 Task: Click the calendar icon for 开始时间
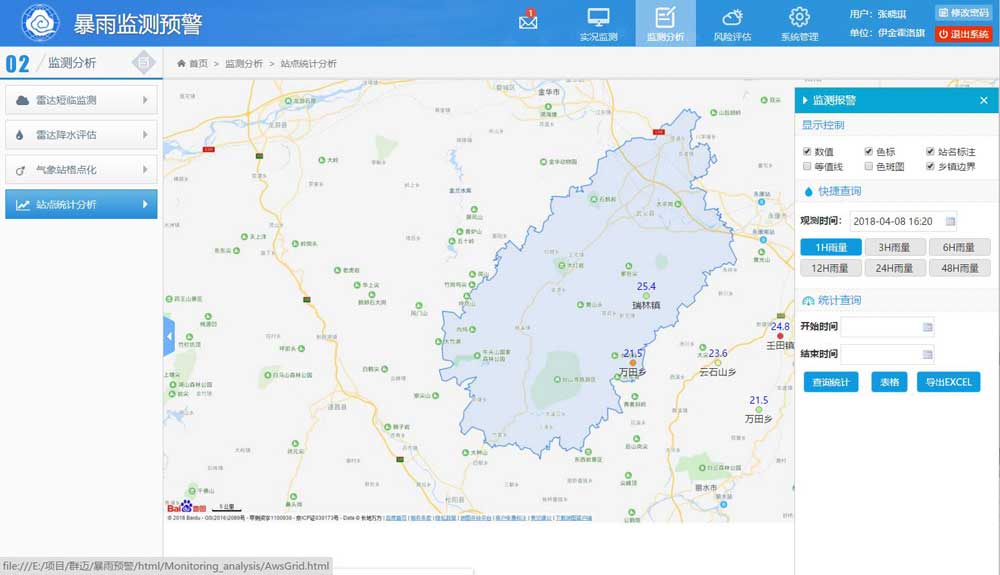coord(927,327)
